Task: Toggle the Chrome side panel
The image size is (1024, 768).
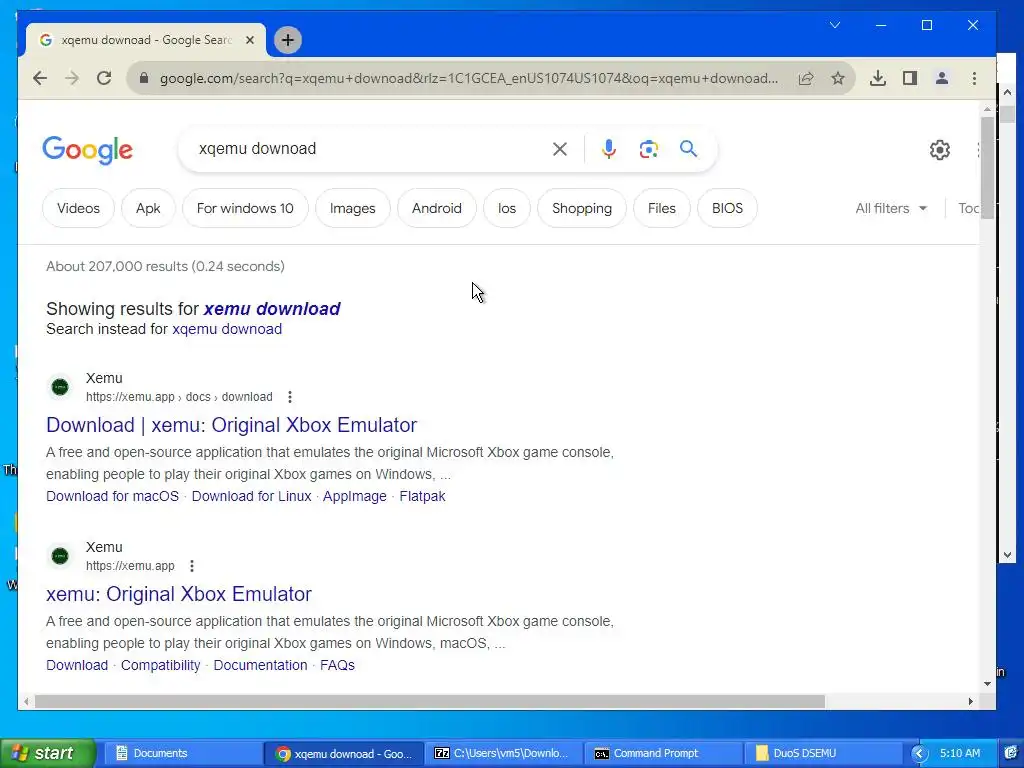Action: click(x=910, y=78)
